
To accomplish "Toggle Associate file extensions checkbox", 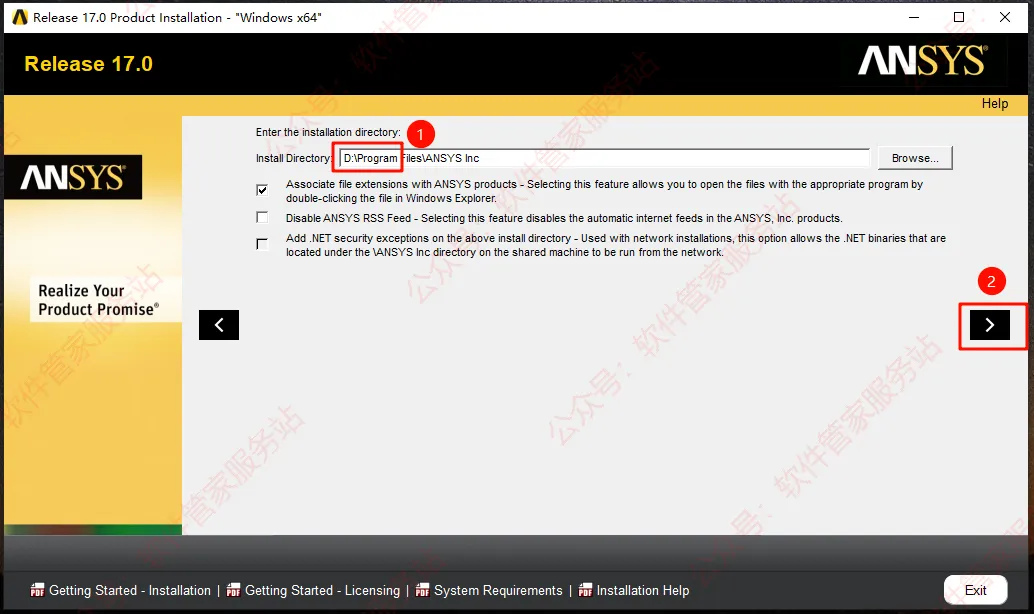I will pos(262,190).
